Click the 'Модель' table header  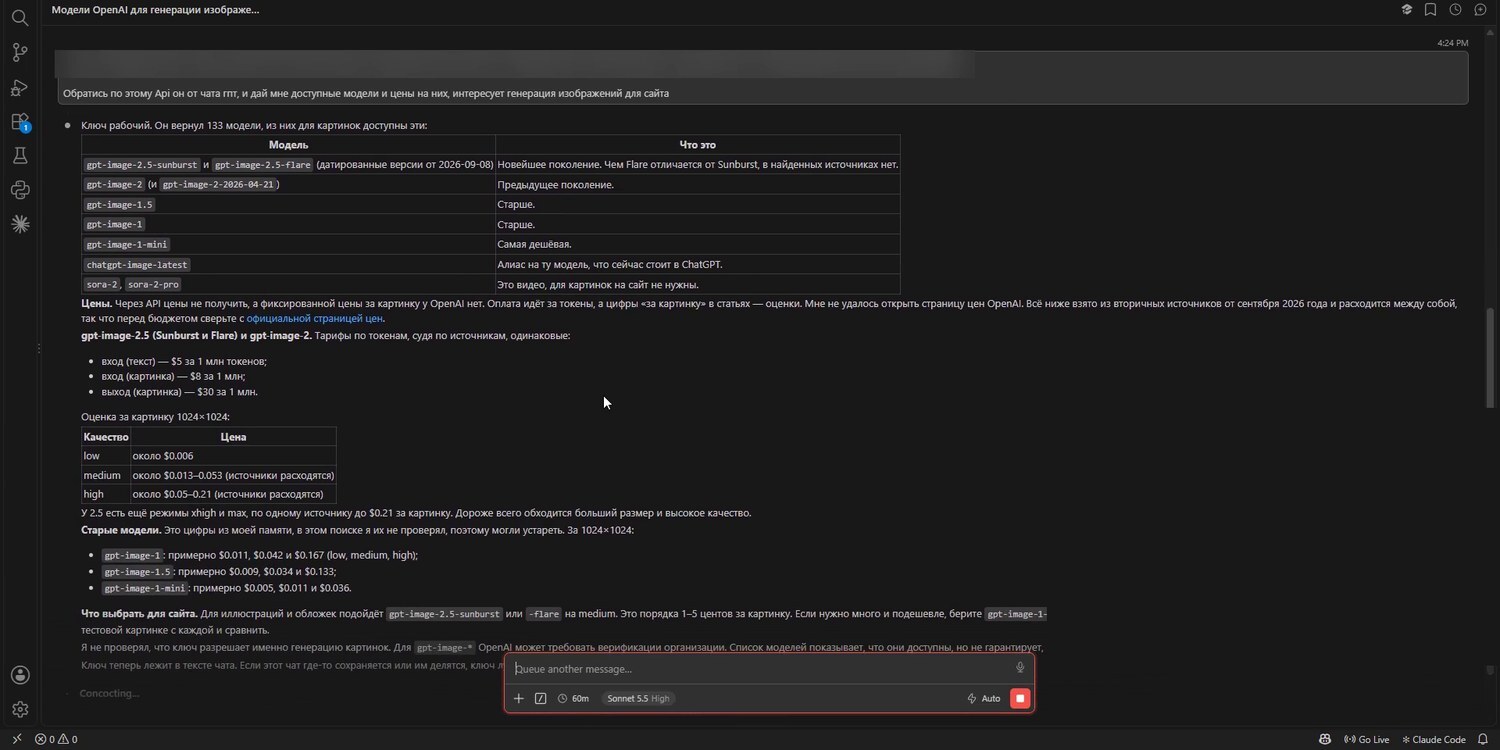coord(288,144)
